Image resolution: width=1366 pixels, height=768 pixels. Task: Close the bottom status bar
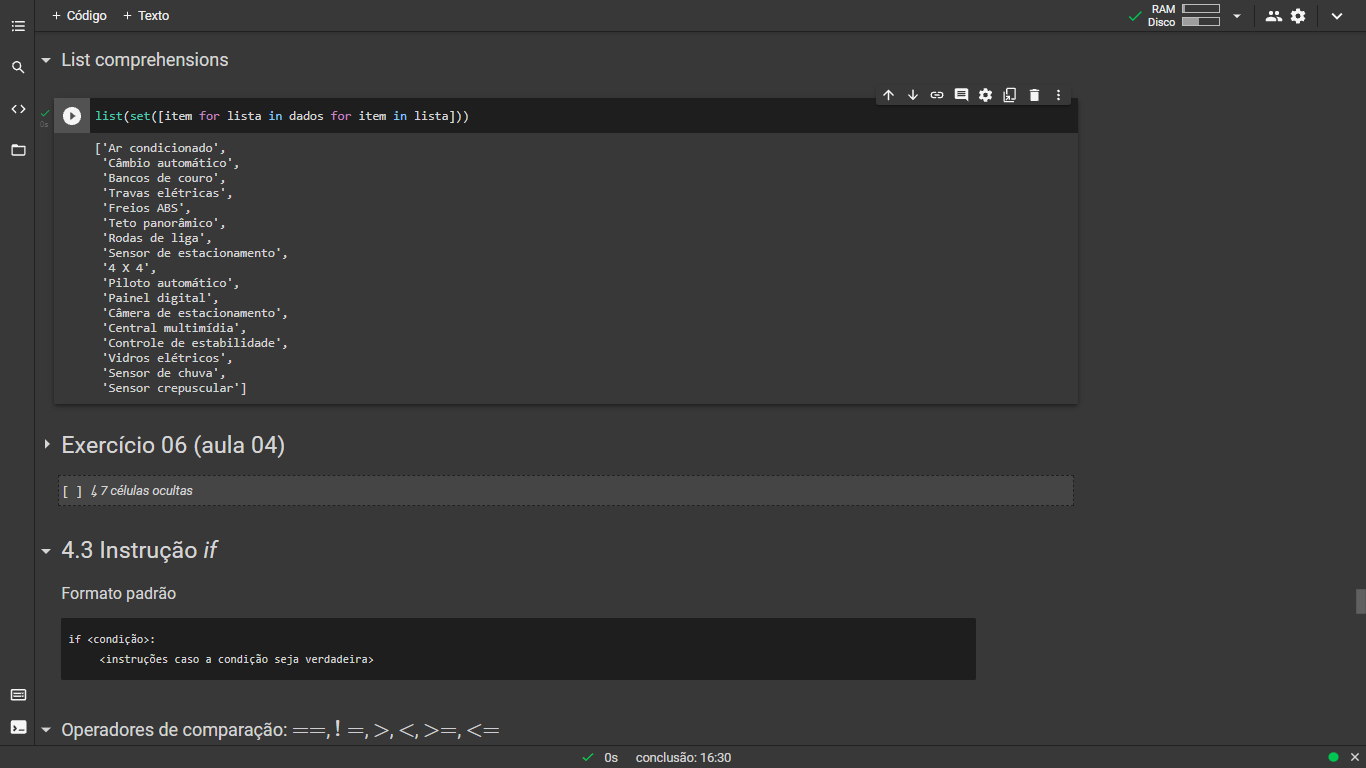1353,757
